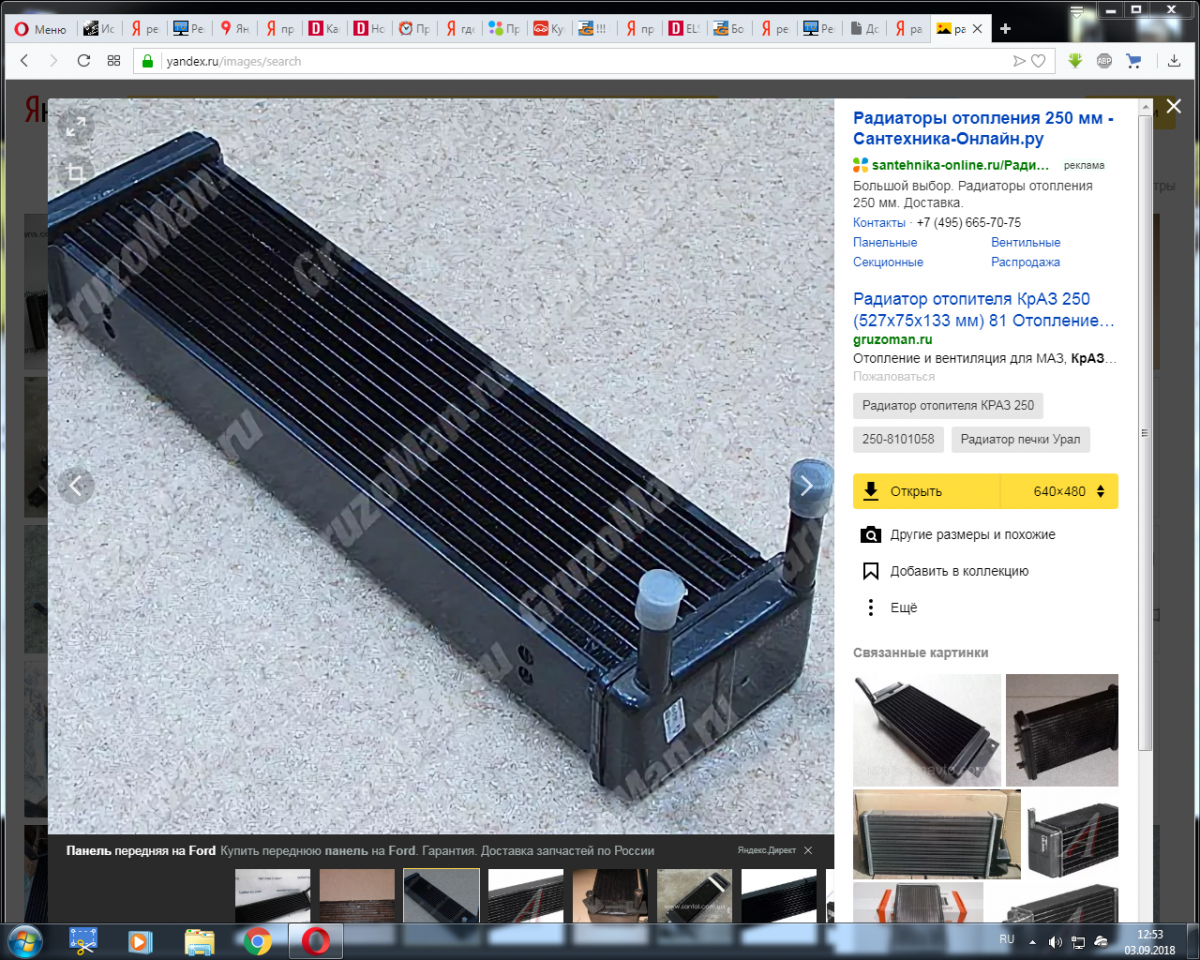Go to the next image arrow
Screen dimensions: 1200x960
(x=806, y=486)
